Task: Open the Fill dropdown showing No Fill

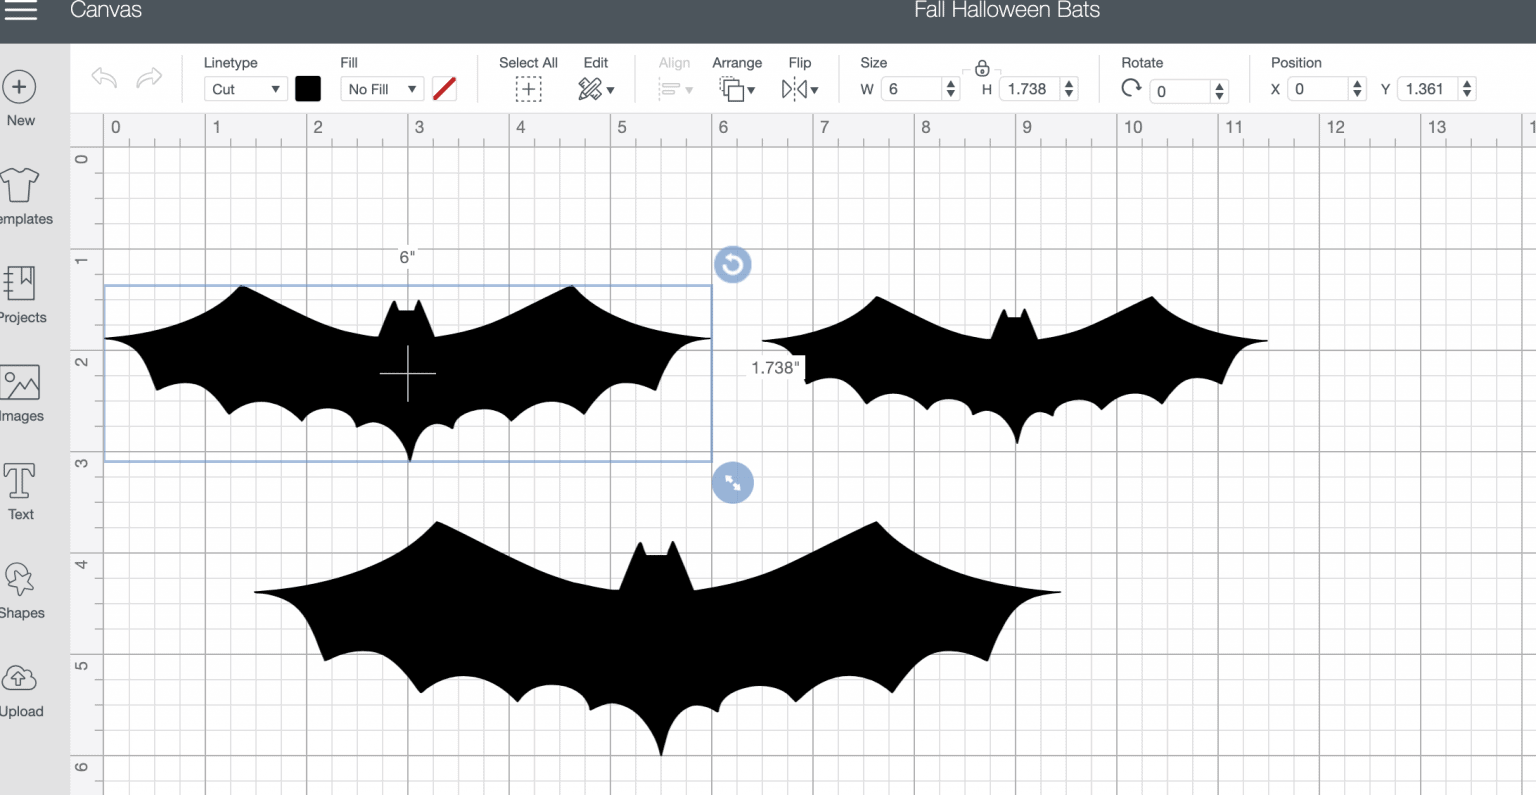Action: click(381, 89)
